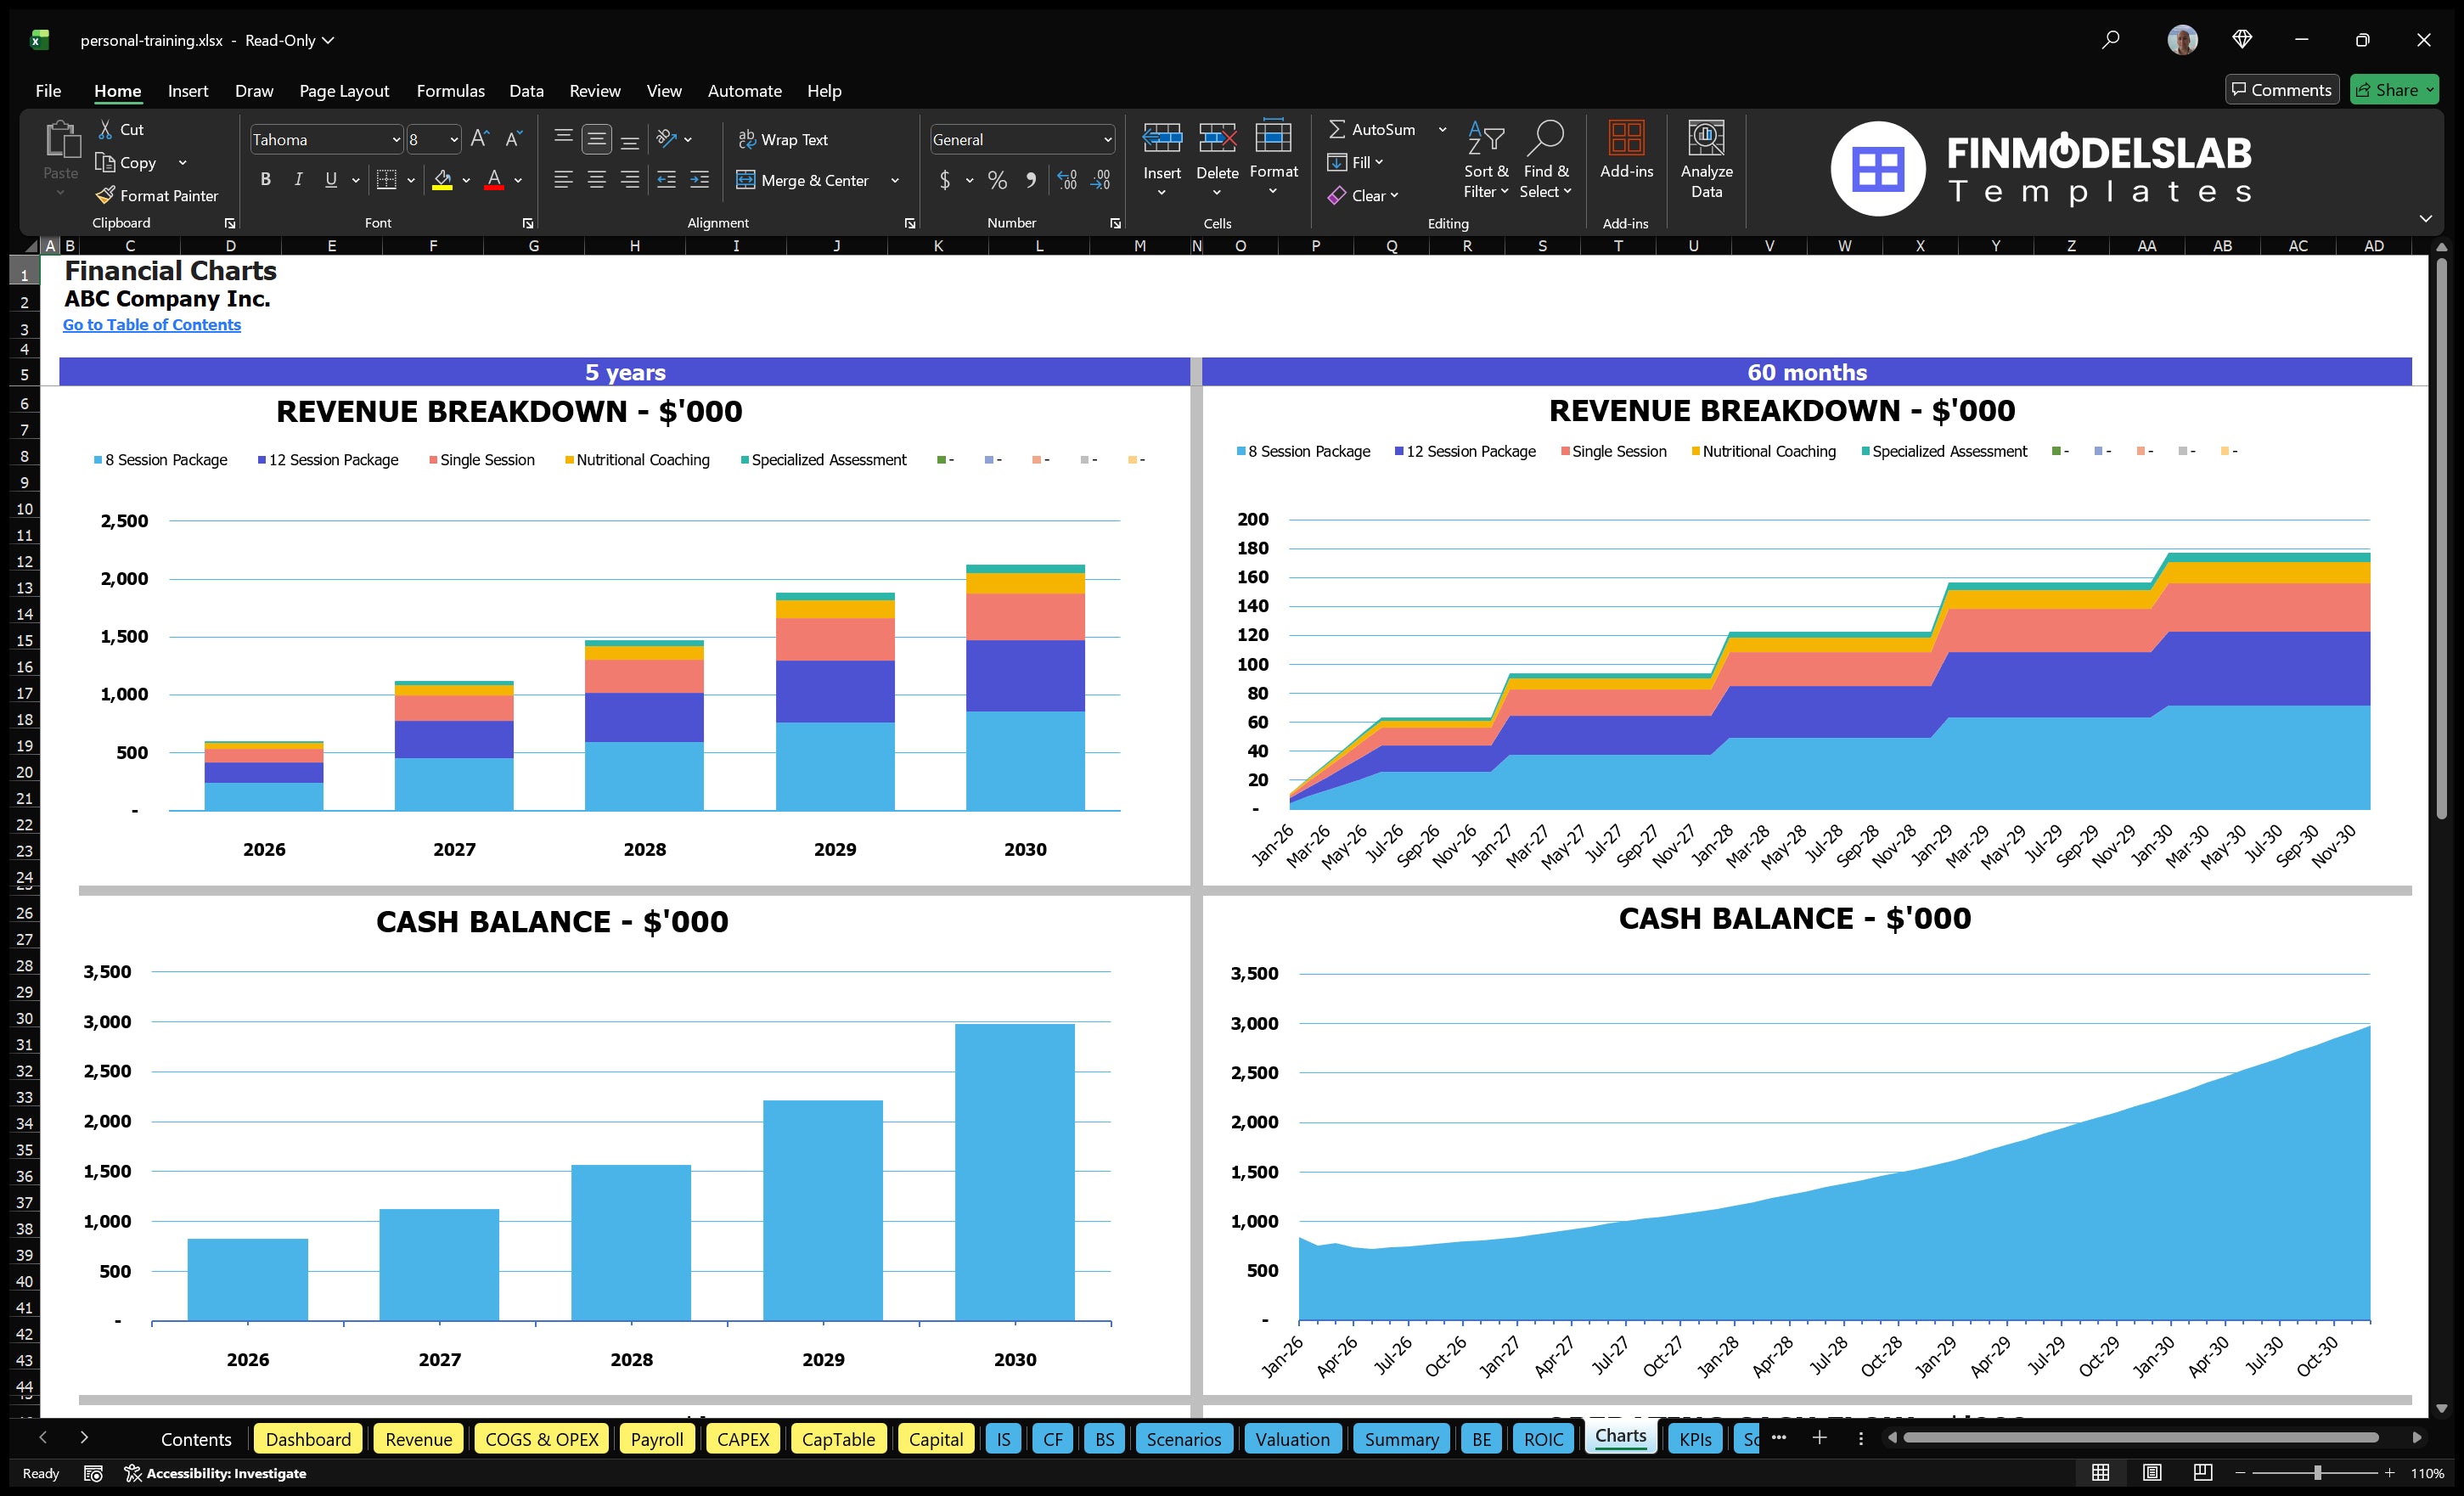This screenshot has height=1496, width=2464.
Task: Launch Analyze Data feature
Action: pyautogui.click(x=1707, y=160)
